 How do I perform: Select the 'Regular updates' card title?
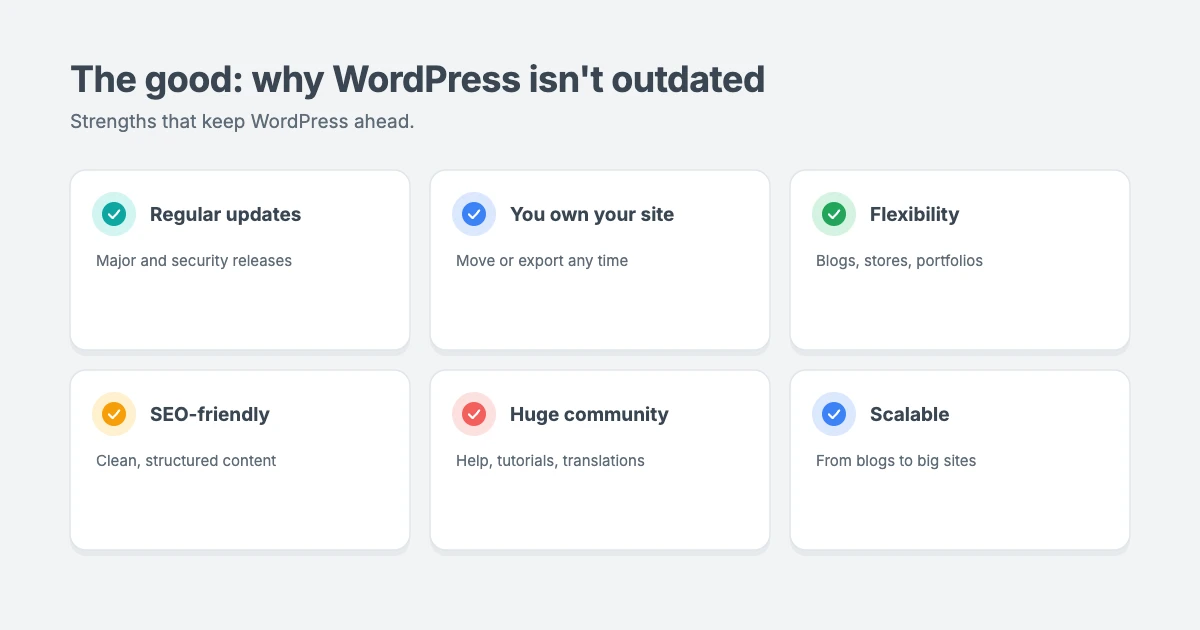tap(225, 214)
